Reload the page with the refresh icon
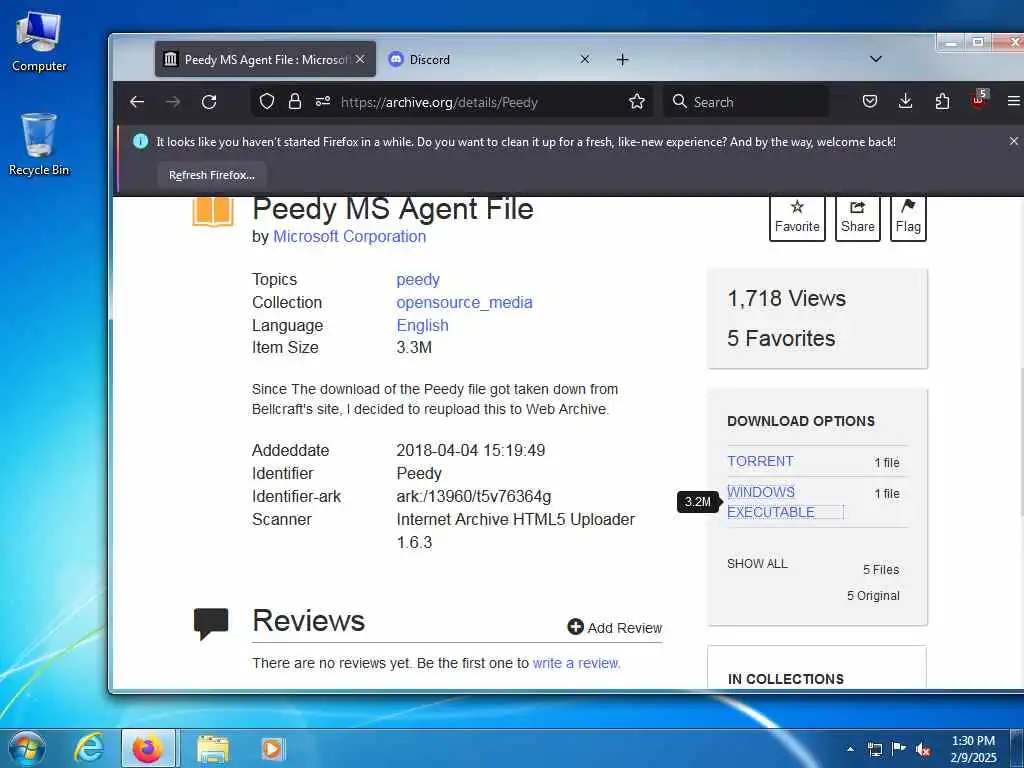This screenshot has height=768, width=1024. click(209, 102)
